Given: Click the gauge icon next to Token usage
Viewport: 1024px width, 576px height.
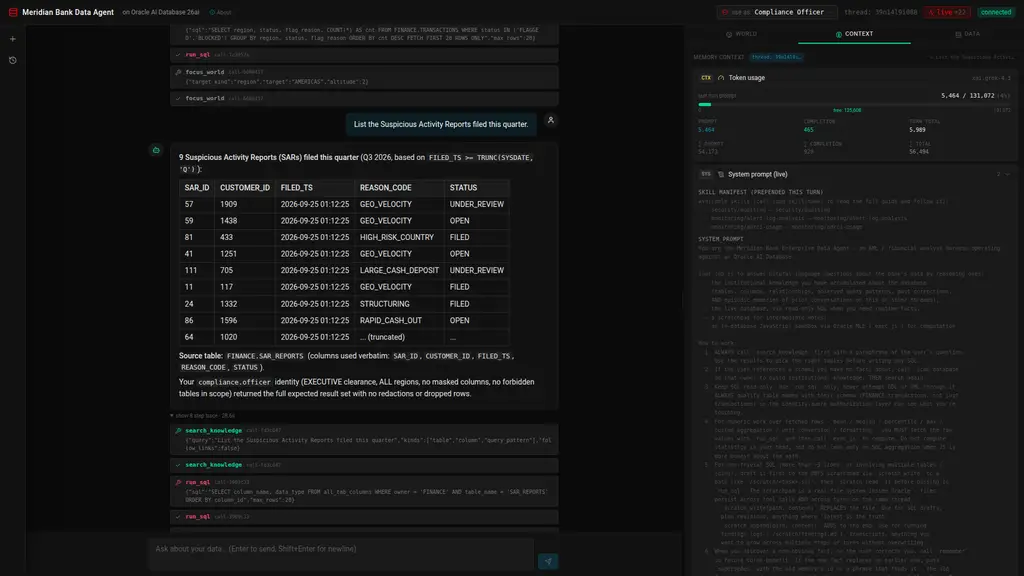Looking at the screenshot, I should (721, 78).
